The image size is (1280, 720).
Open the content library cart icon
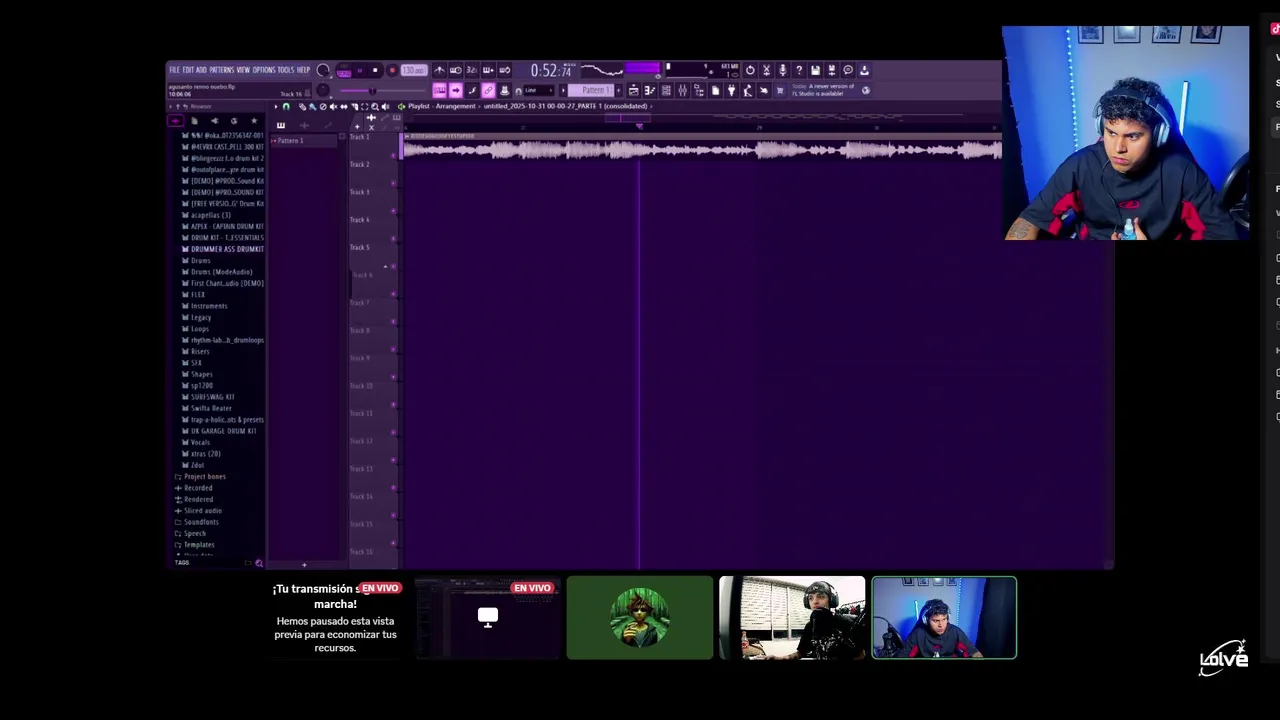click(780, 91)
